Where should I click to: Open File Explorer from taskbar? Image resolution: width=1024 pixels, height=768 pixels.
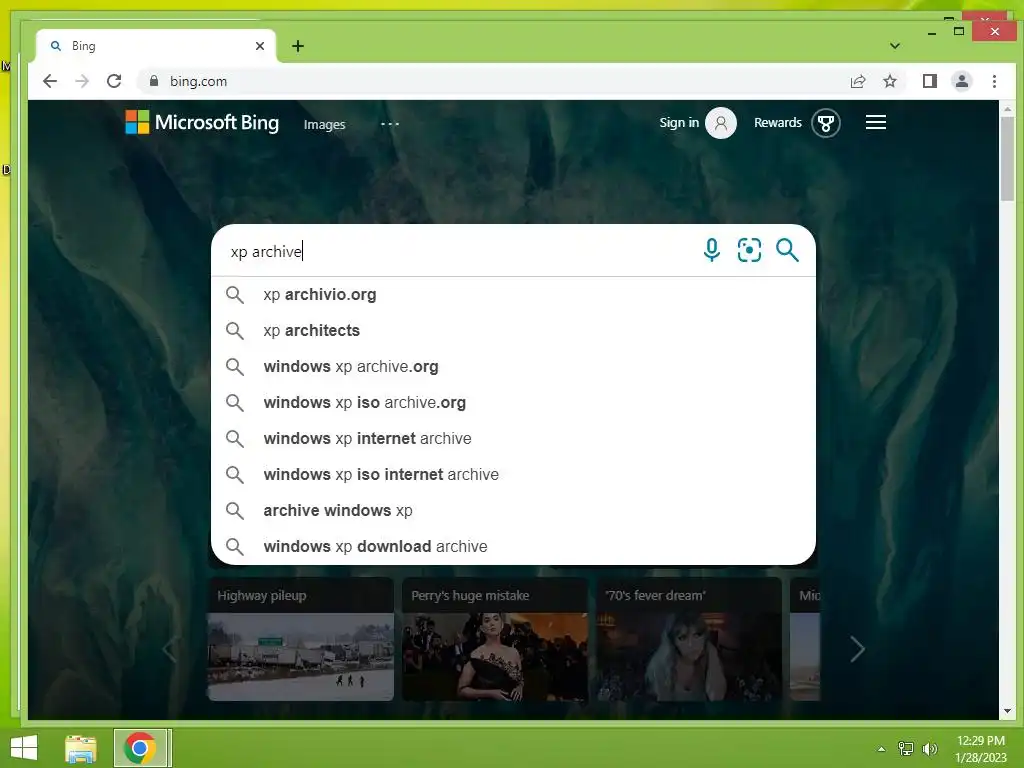pyautogui.click(x=81, y=748)
